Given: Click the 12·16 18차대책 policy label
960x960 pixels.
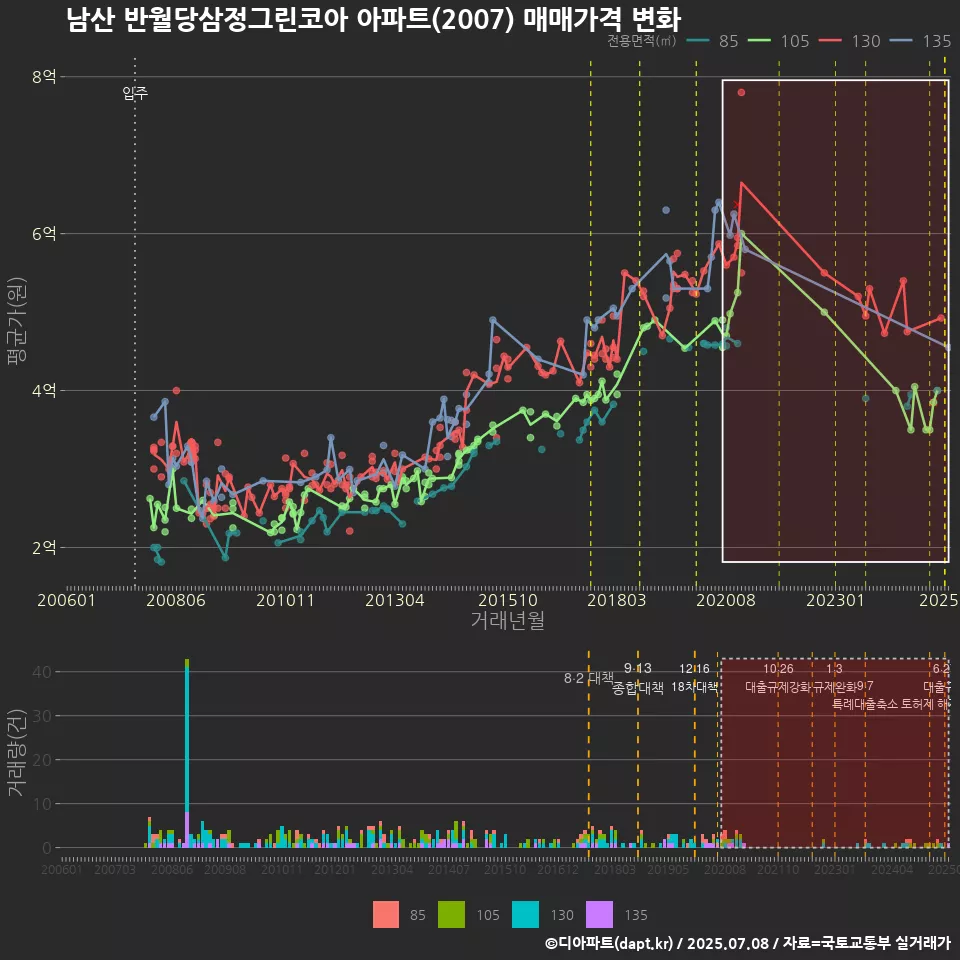Looking at the screenshot, I should [x=694, y=678].
